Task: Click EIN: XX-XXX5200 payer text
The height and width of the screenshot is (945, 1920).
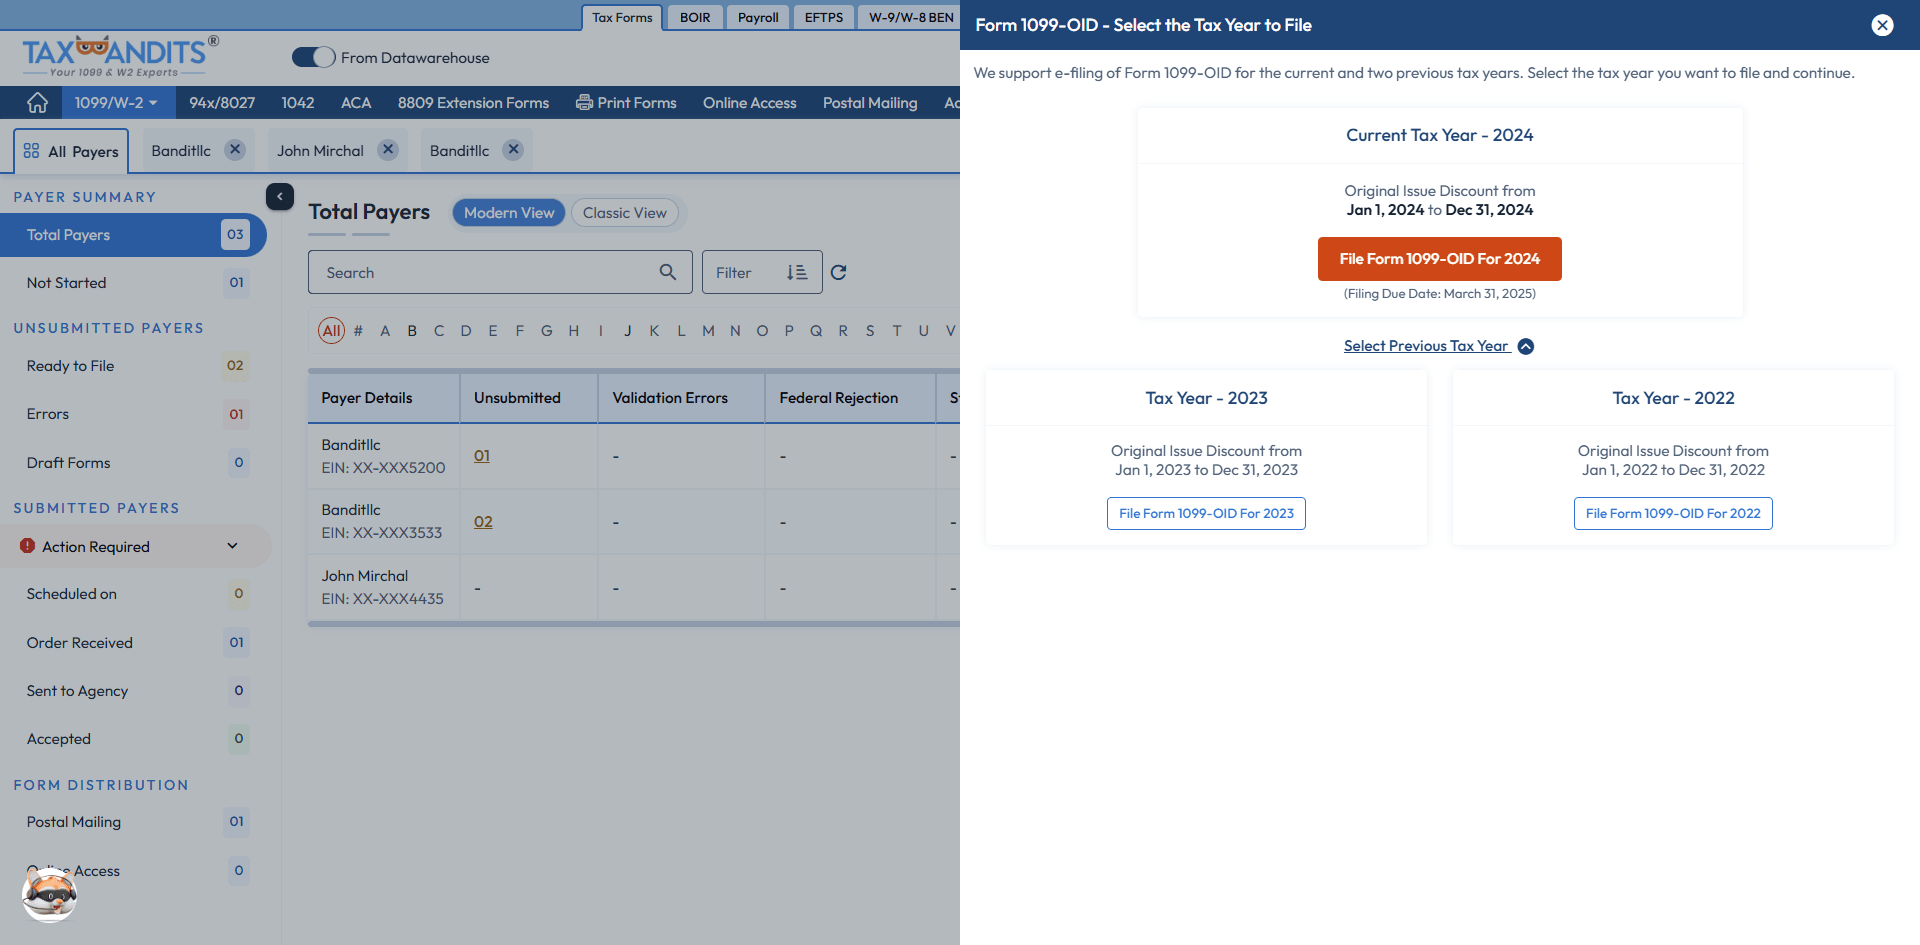Action: (383, 468)
